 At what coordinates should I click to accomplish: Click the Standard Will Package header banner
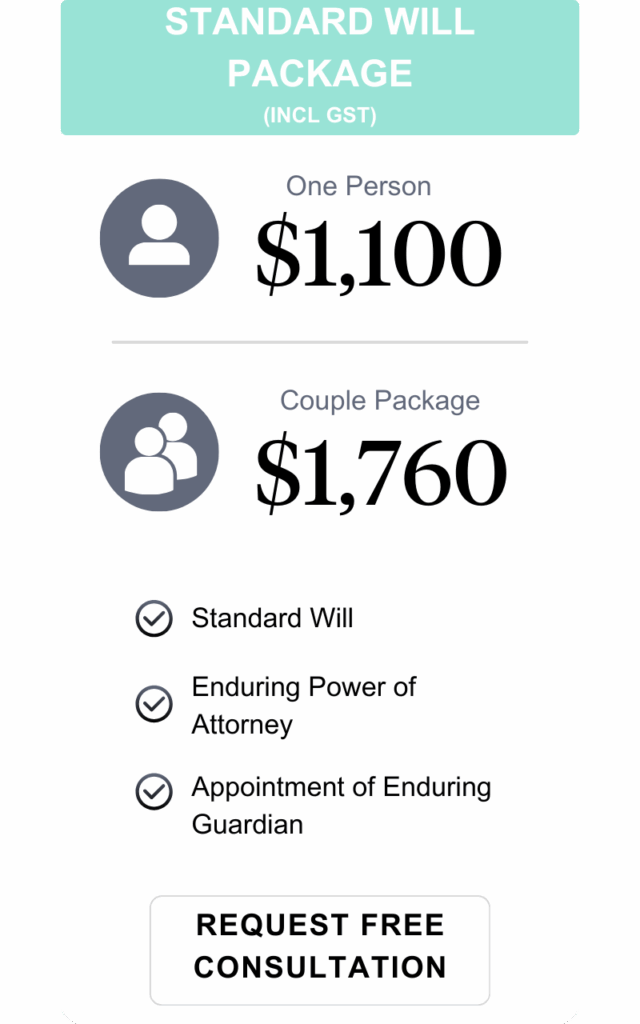coord(320,67)
